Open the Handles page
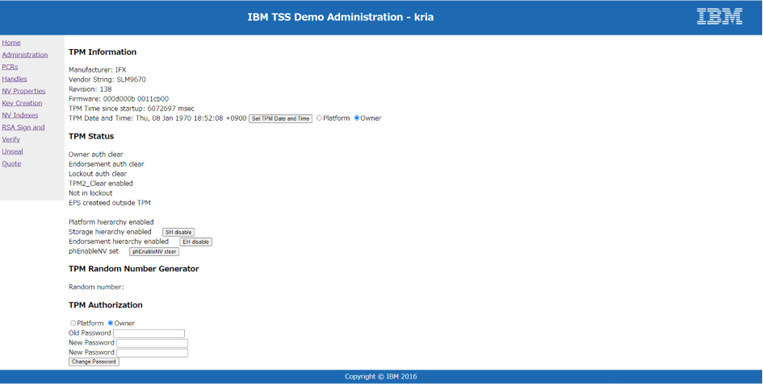Image resolution: width=763 pixels, height=384 pixels. (15, 79)
